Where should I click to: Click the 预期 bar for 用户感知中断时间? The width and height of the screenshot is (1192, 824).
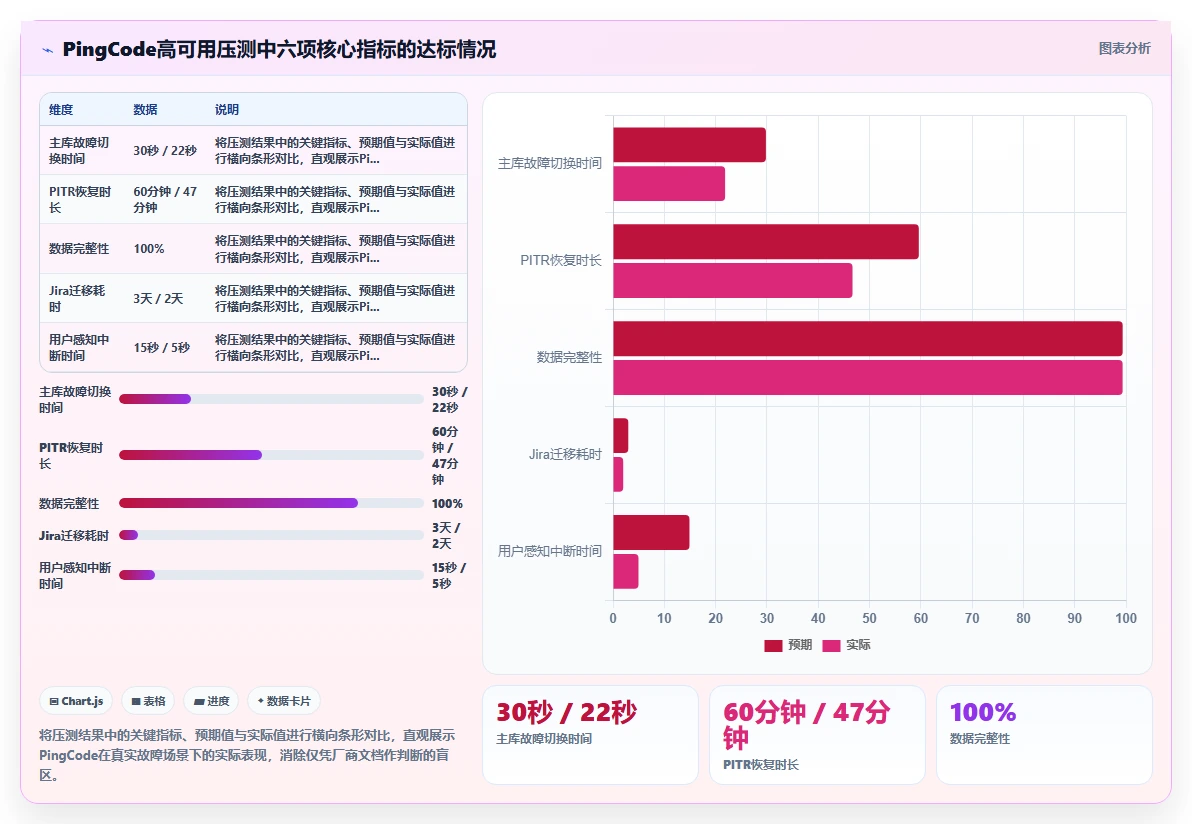651,532
